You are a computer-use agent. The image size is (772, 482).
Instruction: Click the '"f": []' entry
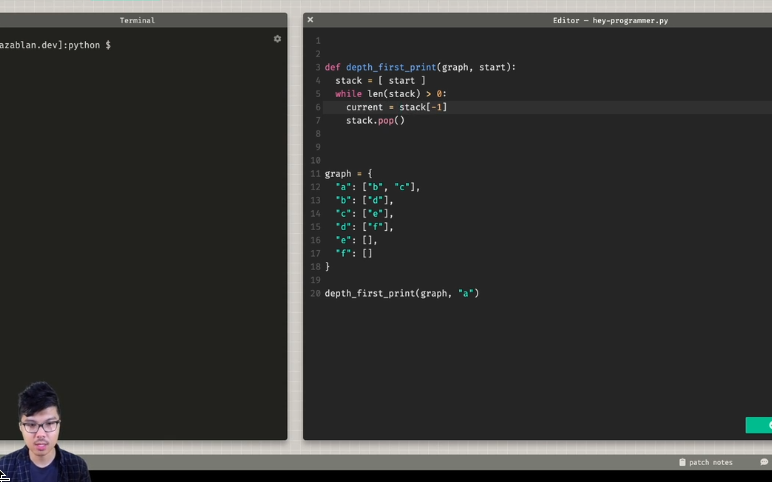(354, 253)
